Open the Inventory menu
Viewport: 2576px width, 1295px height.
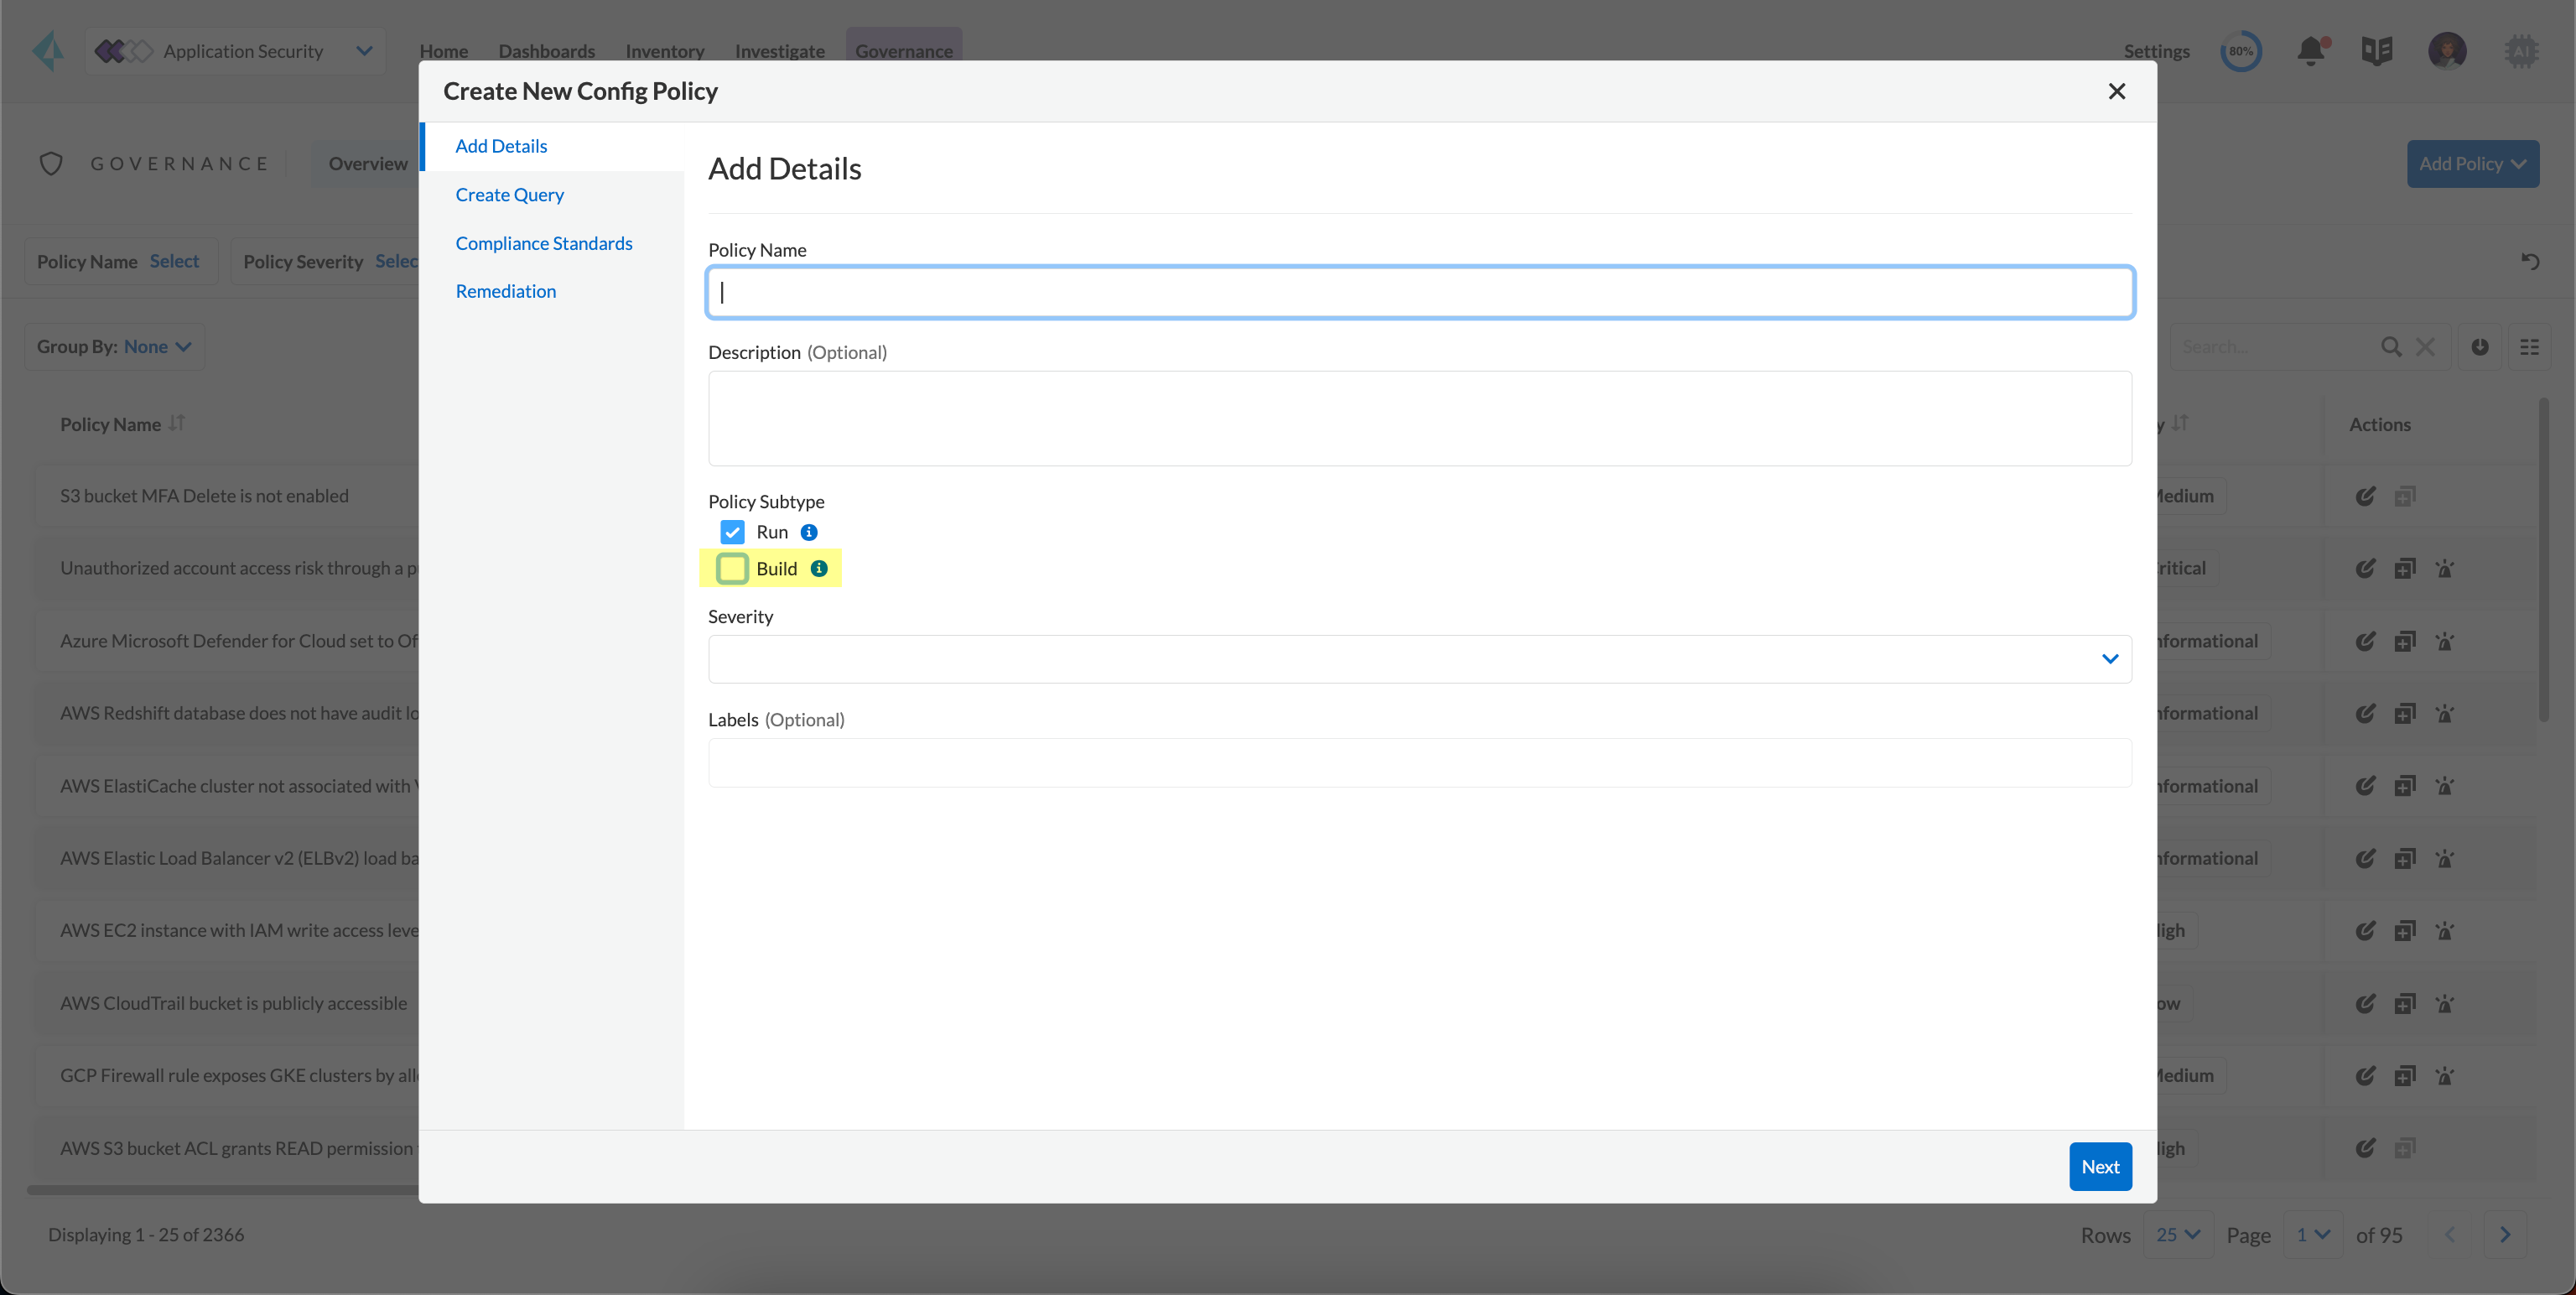click(x=664, y=51)
